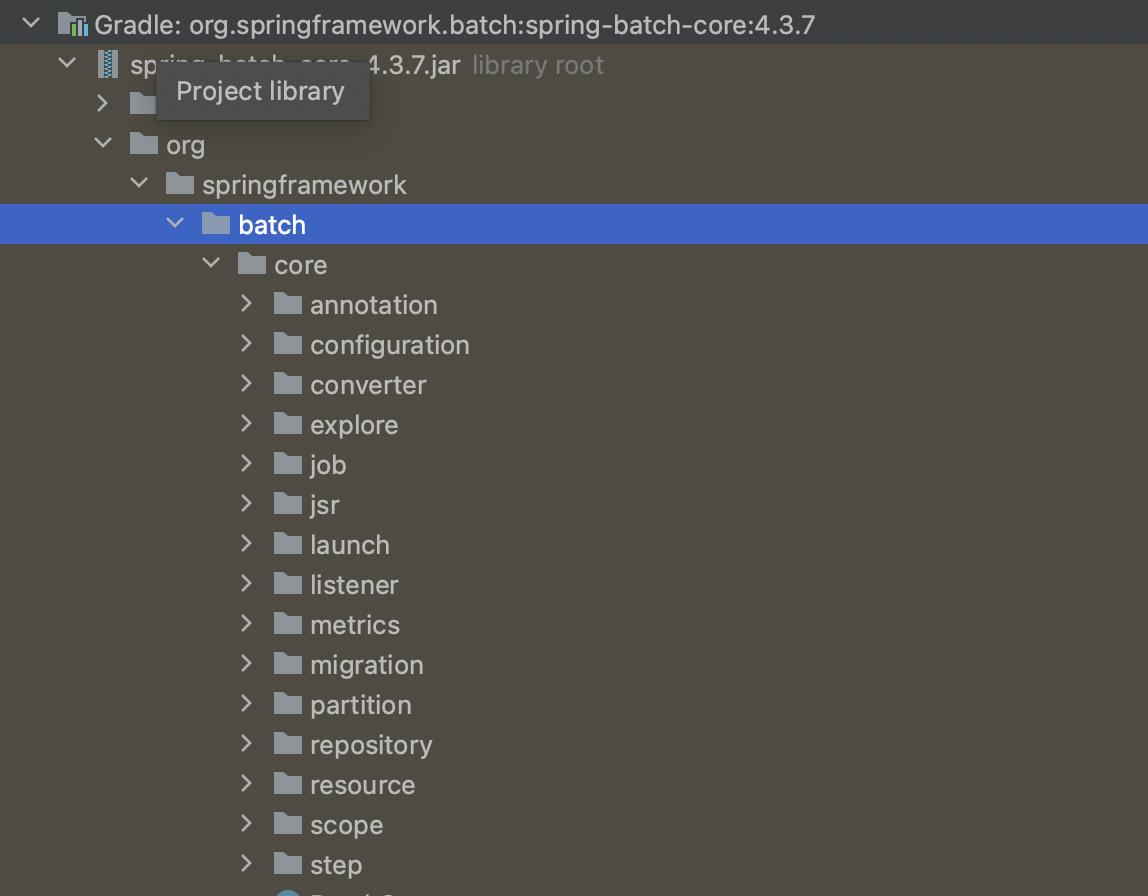Click the metrics folder icon
The width and height of the screenshot is (1148, 896).
[x=287, y=624]
